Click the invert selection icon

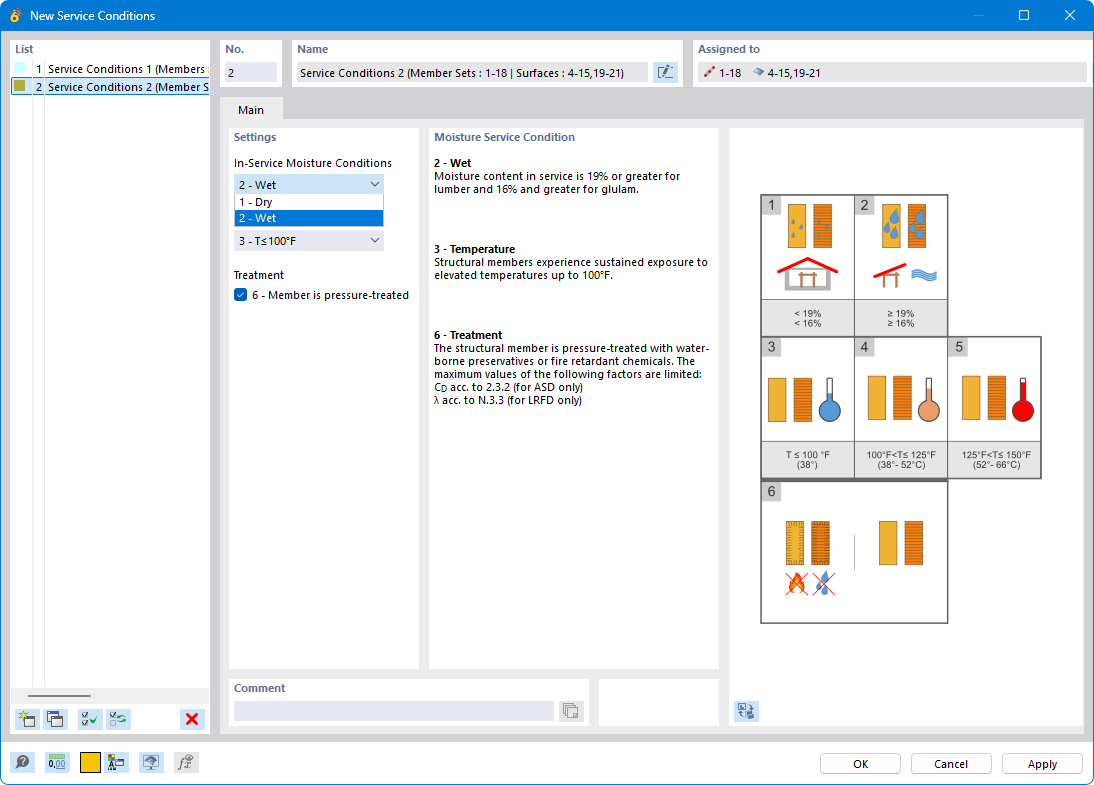click(118, 719)
